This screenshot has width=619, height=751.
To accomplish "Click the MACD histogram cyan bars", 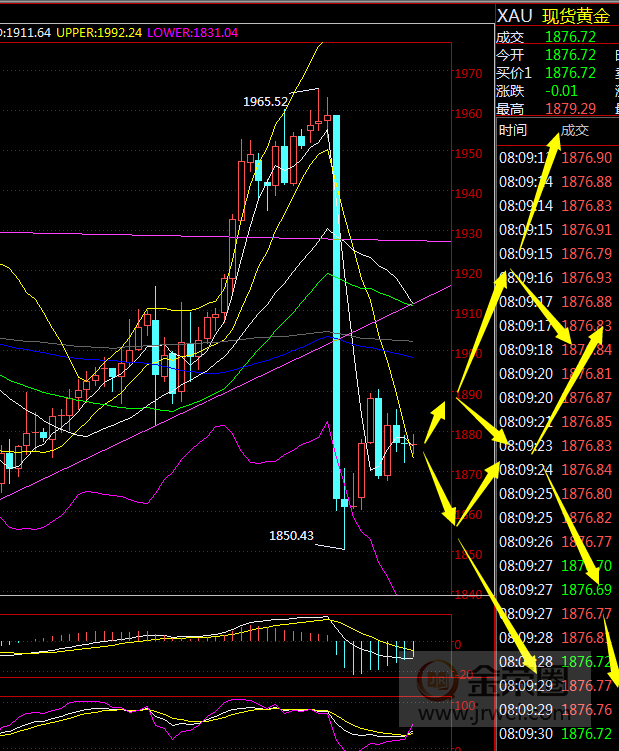I will [x=375, y=655].
